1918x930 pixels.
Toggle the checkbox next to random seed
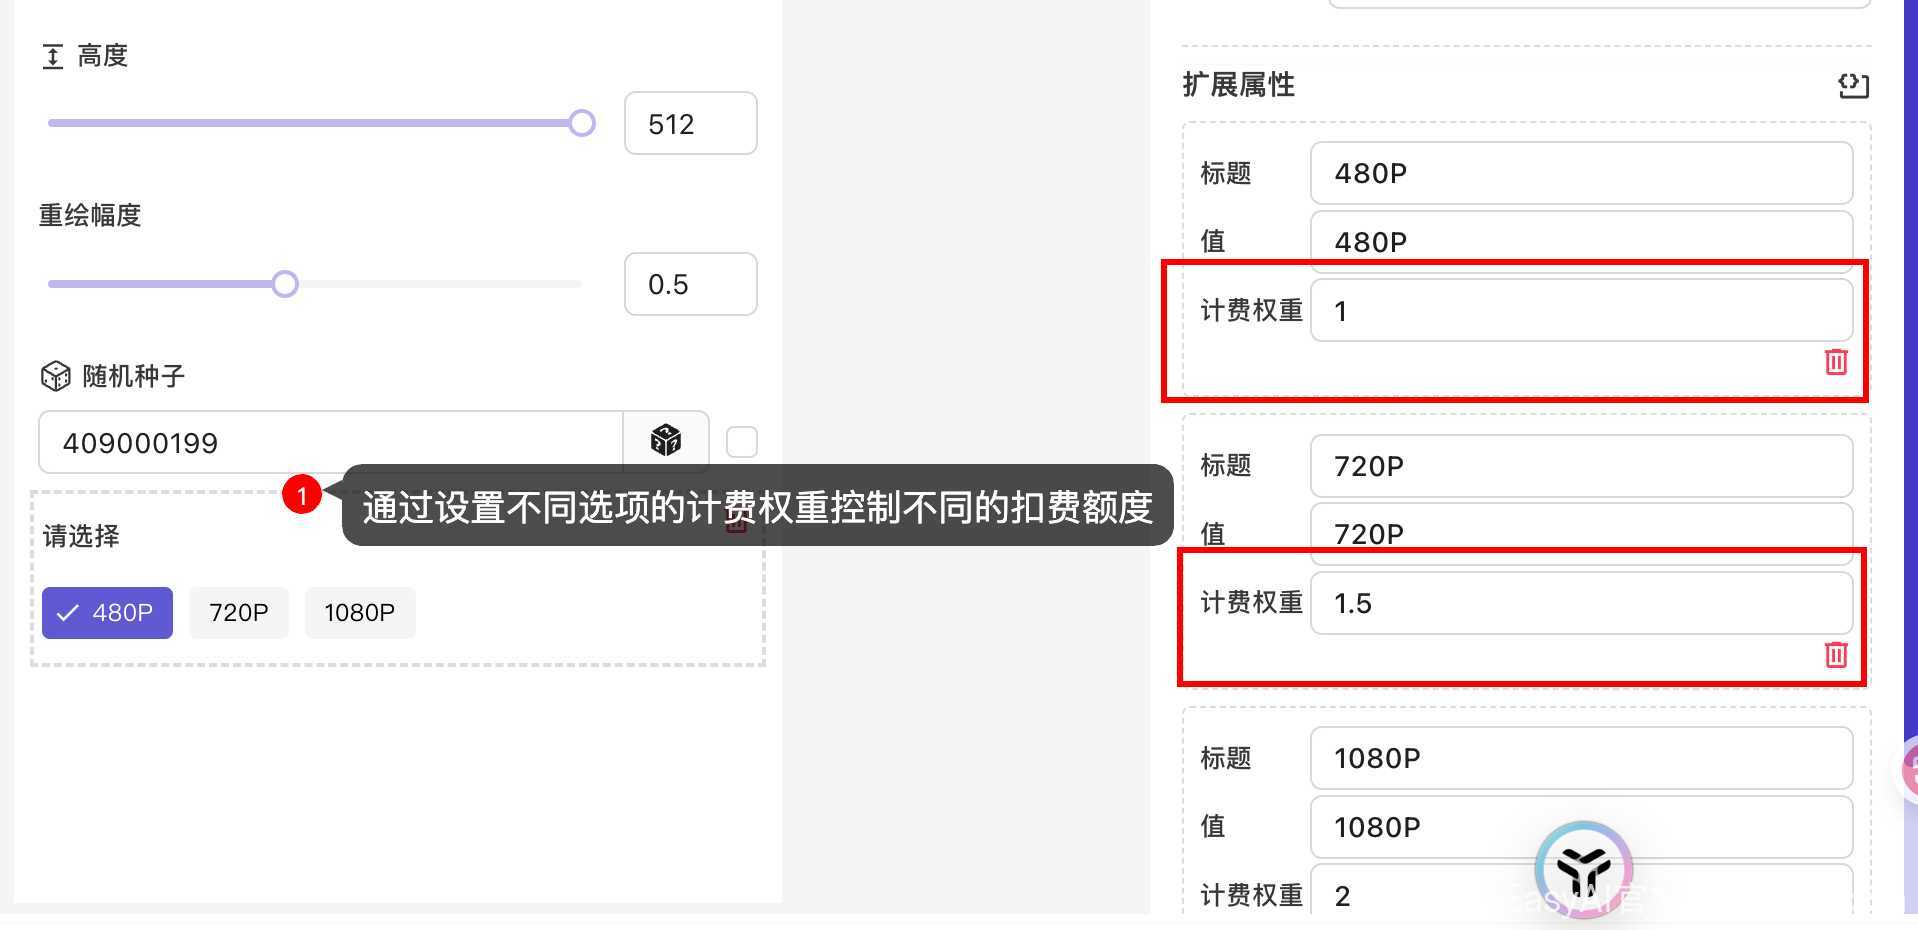coord(741,442)
